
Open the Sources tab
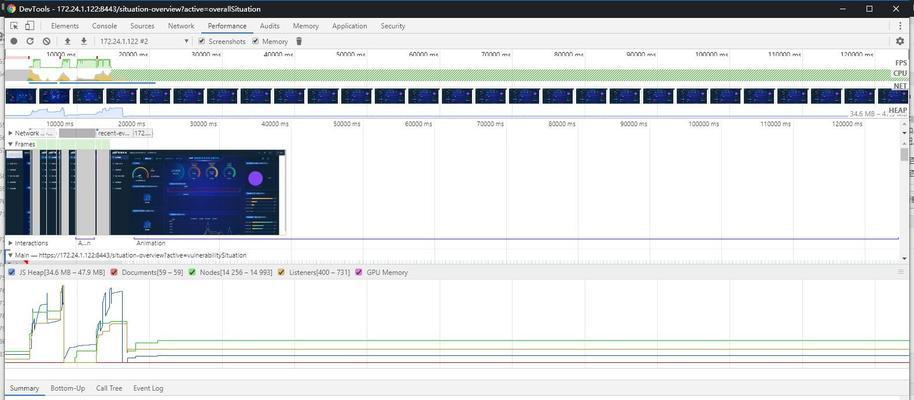[142, 26]
